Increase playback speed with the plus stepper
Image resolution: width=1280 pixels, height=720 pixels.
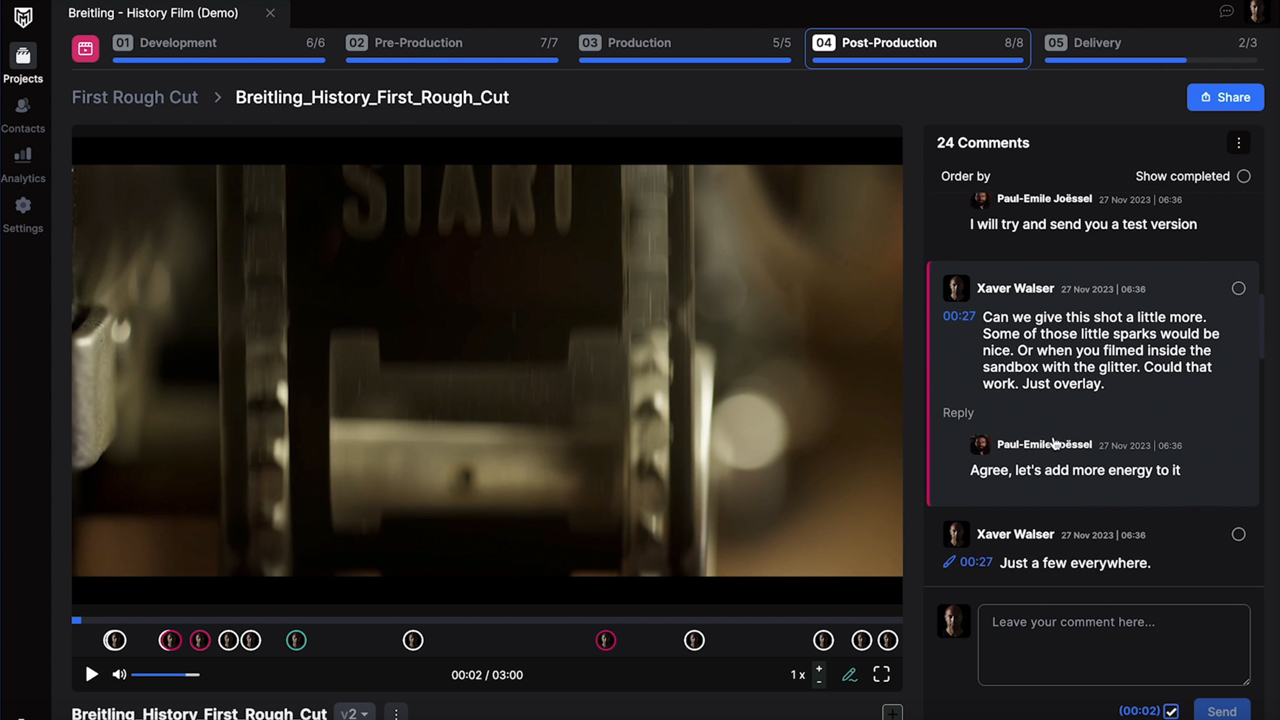point(819,669)
